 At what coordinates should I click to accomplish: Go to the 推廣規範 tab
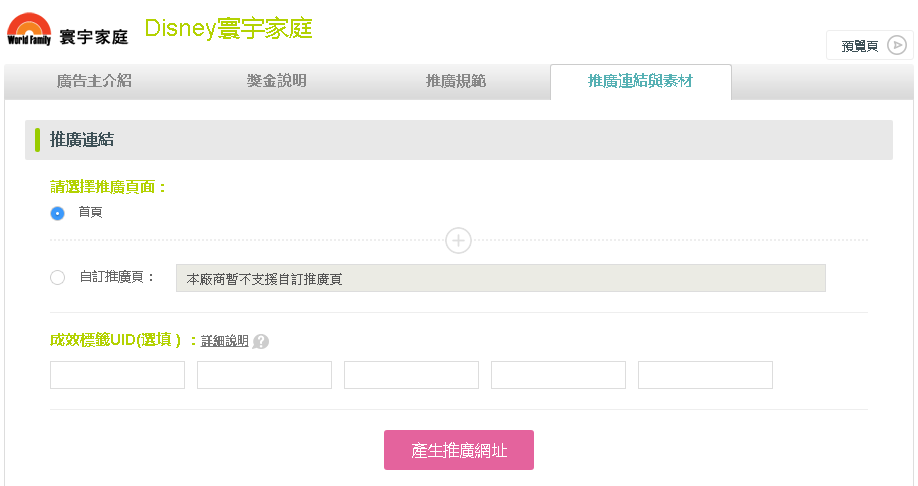click(x=456, y=81)
